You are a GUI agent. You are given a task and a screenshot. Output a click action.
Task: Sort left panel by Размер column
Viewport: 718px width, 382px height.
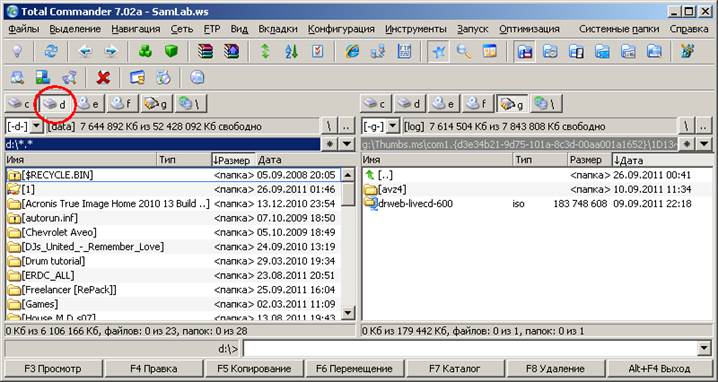pyautogui.click(x=233, y=160)
